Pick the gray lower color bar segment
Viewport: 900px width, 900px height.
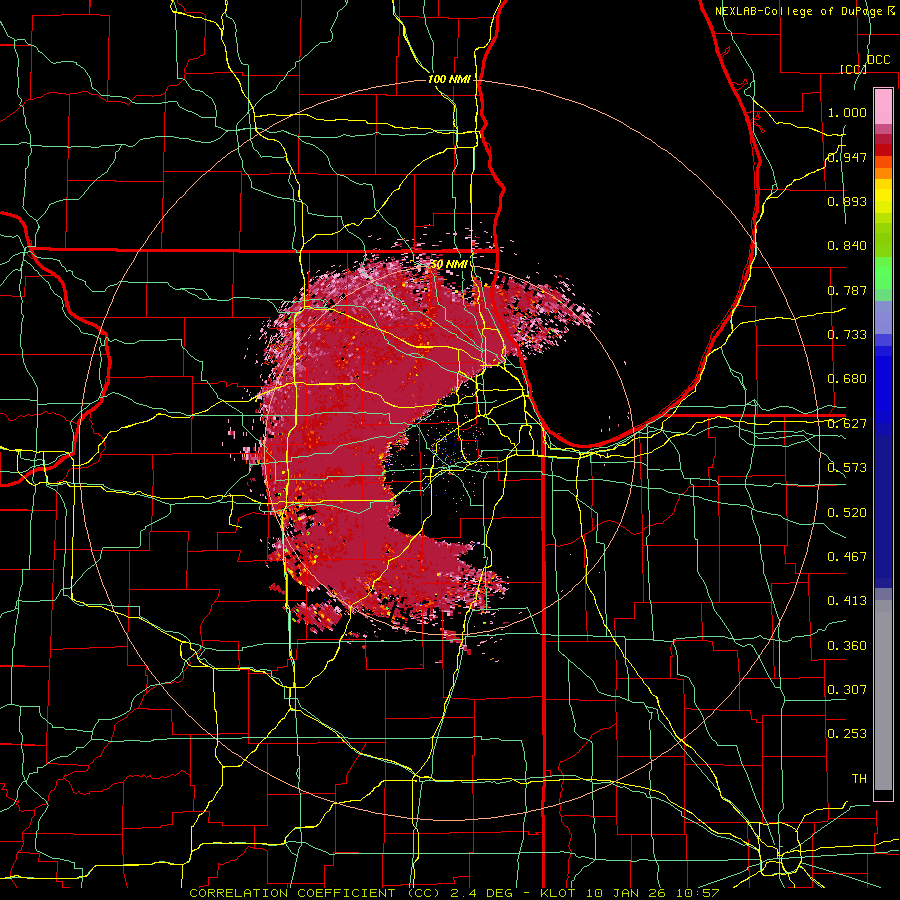point(883,700)
